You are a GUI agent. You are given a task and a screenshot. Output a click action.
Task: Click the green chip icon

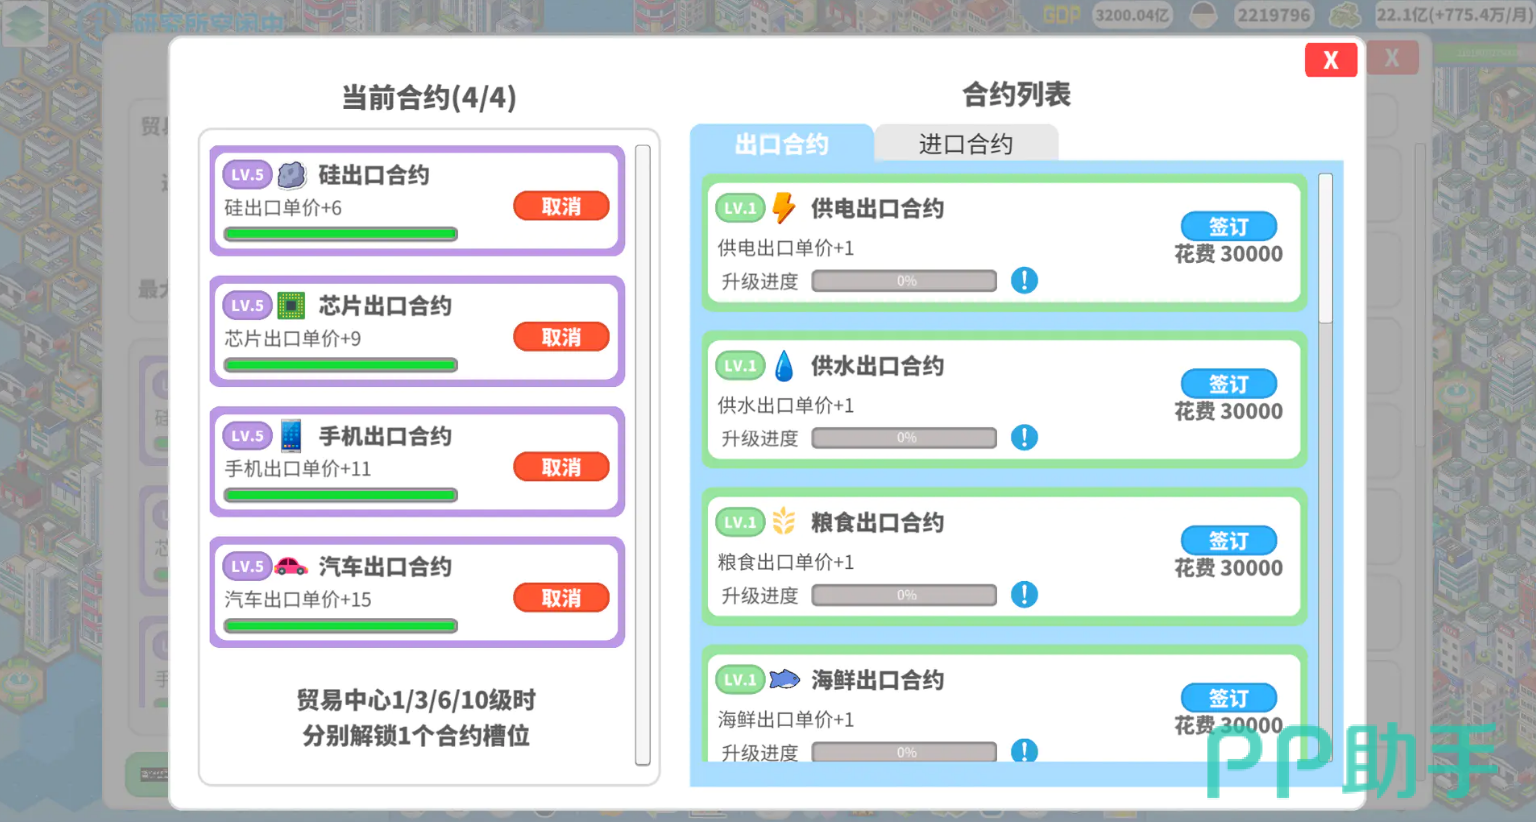coord(291,305)
